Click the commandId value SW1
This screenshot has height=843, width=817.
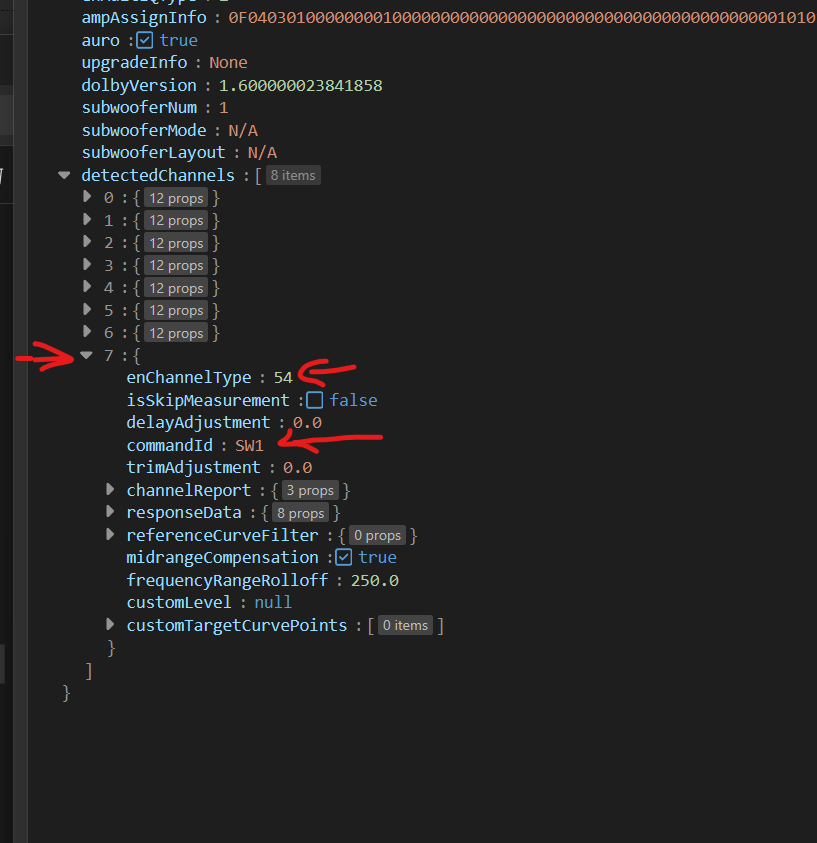pos(249,445)
